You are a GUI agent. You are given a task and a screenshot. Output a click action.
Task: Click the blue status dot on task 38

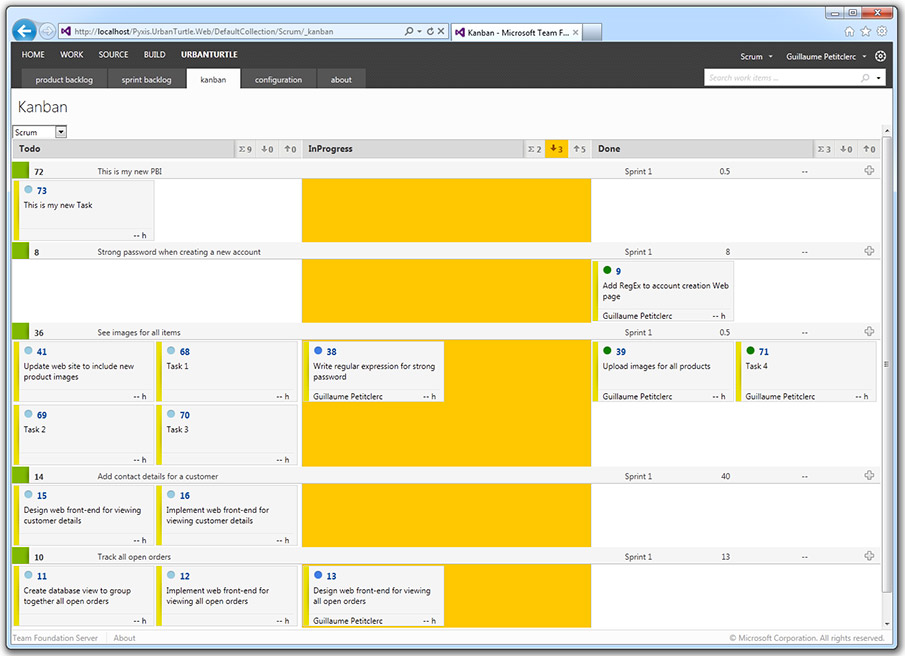[x=316, y=351]
